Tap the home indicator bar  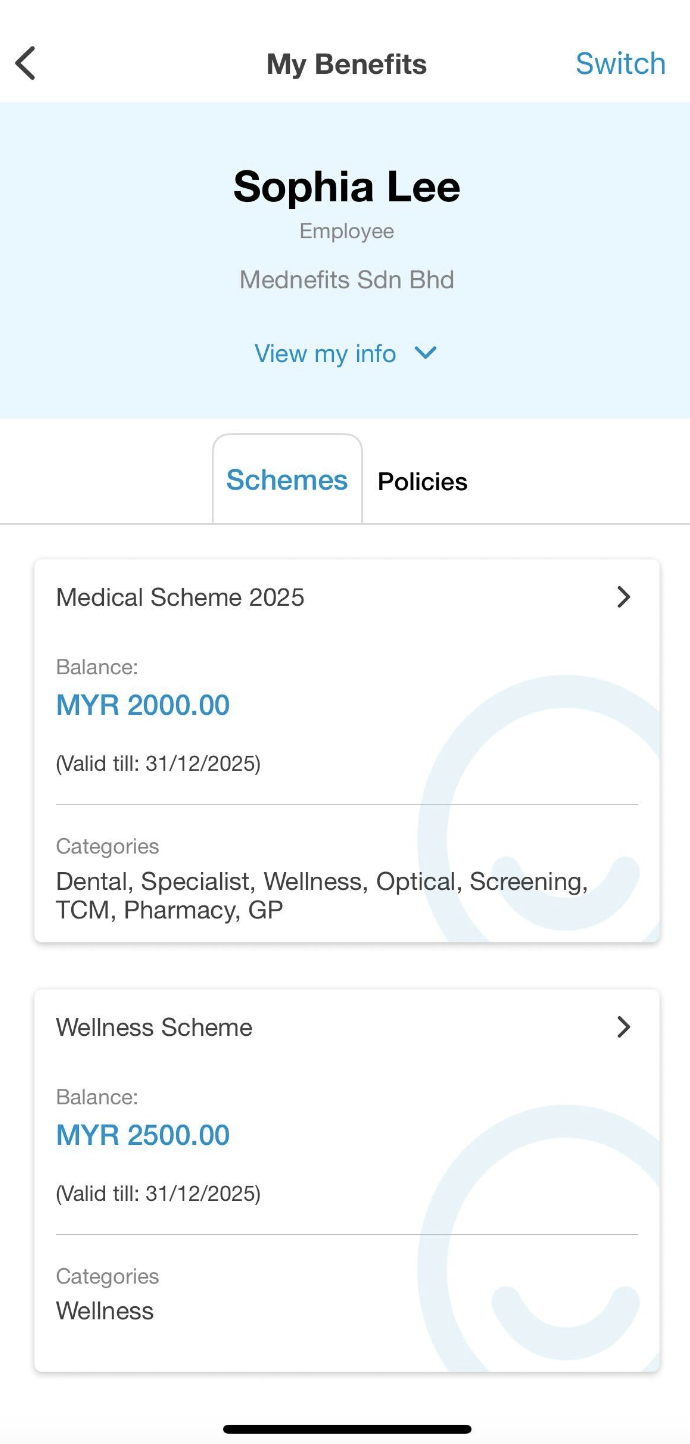tap(347, 1429)
